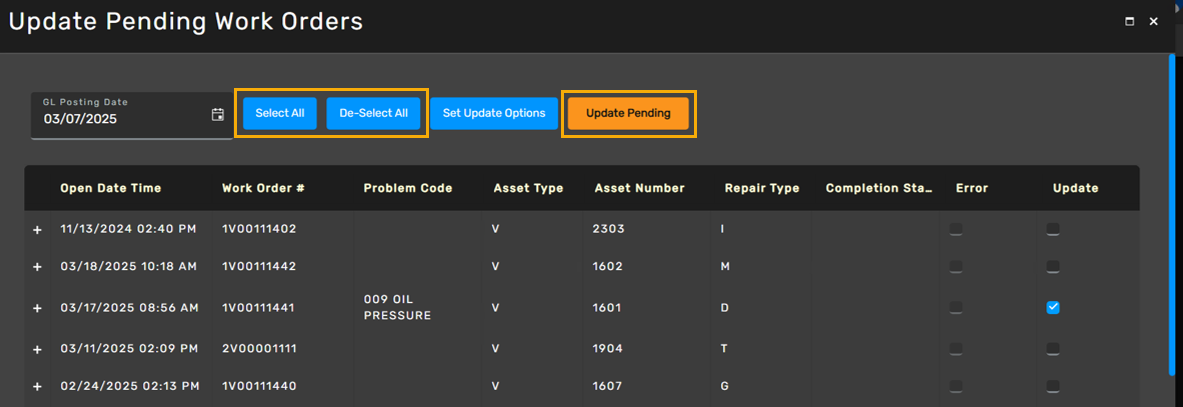1183x407 pixels.
Task: Click asset number 1601
Action: (x=607, y=307)
